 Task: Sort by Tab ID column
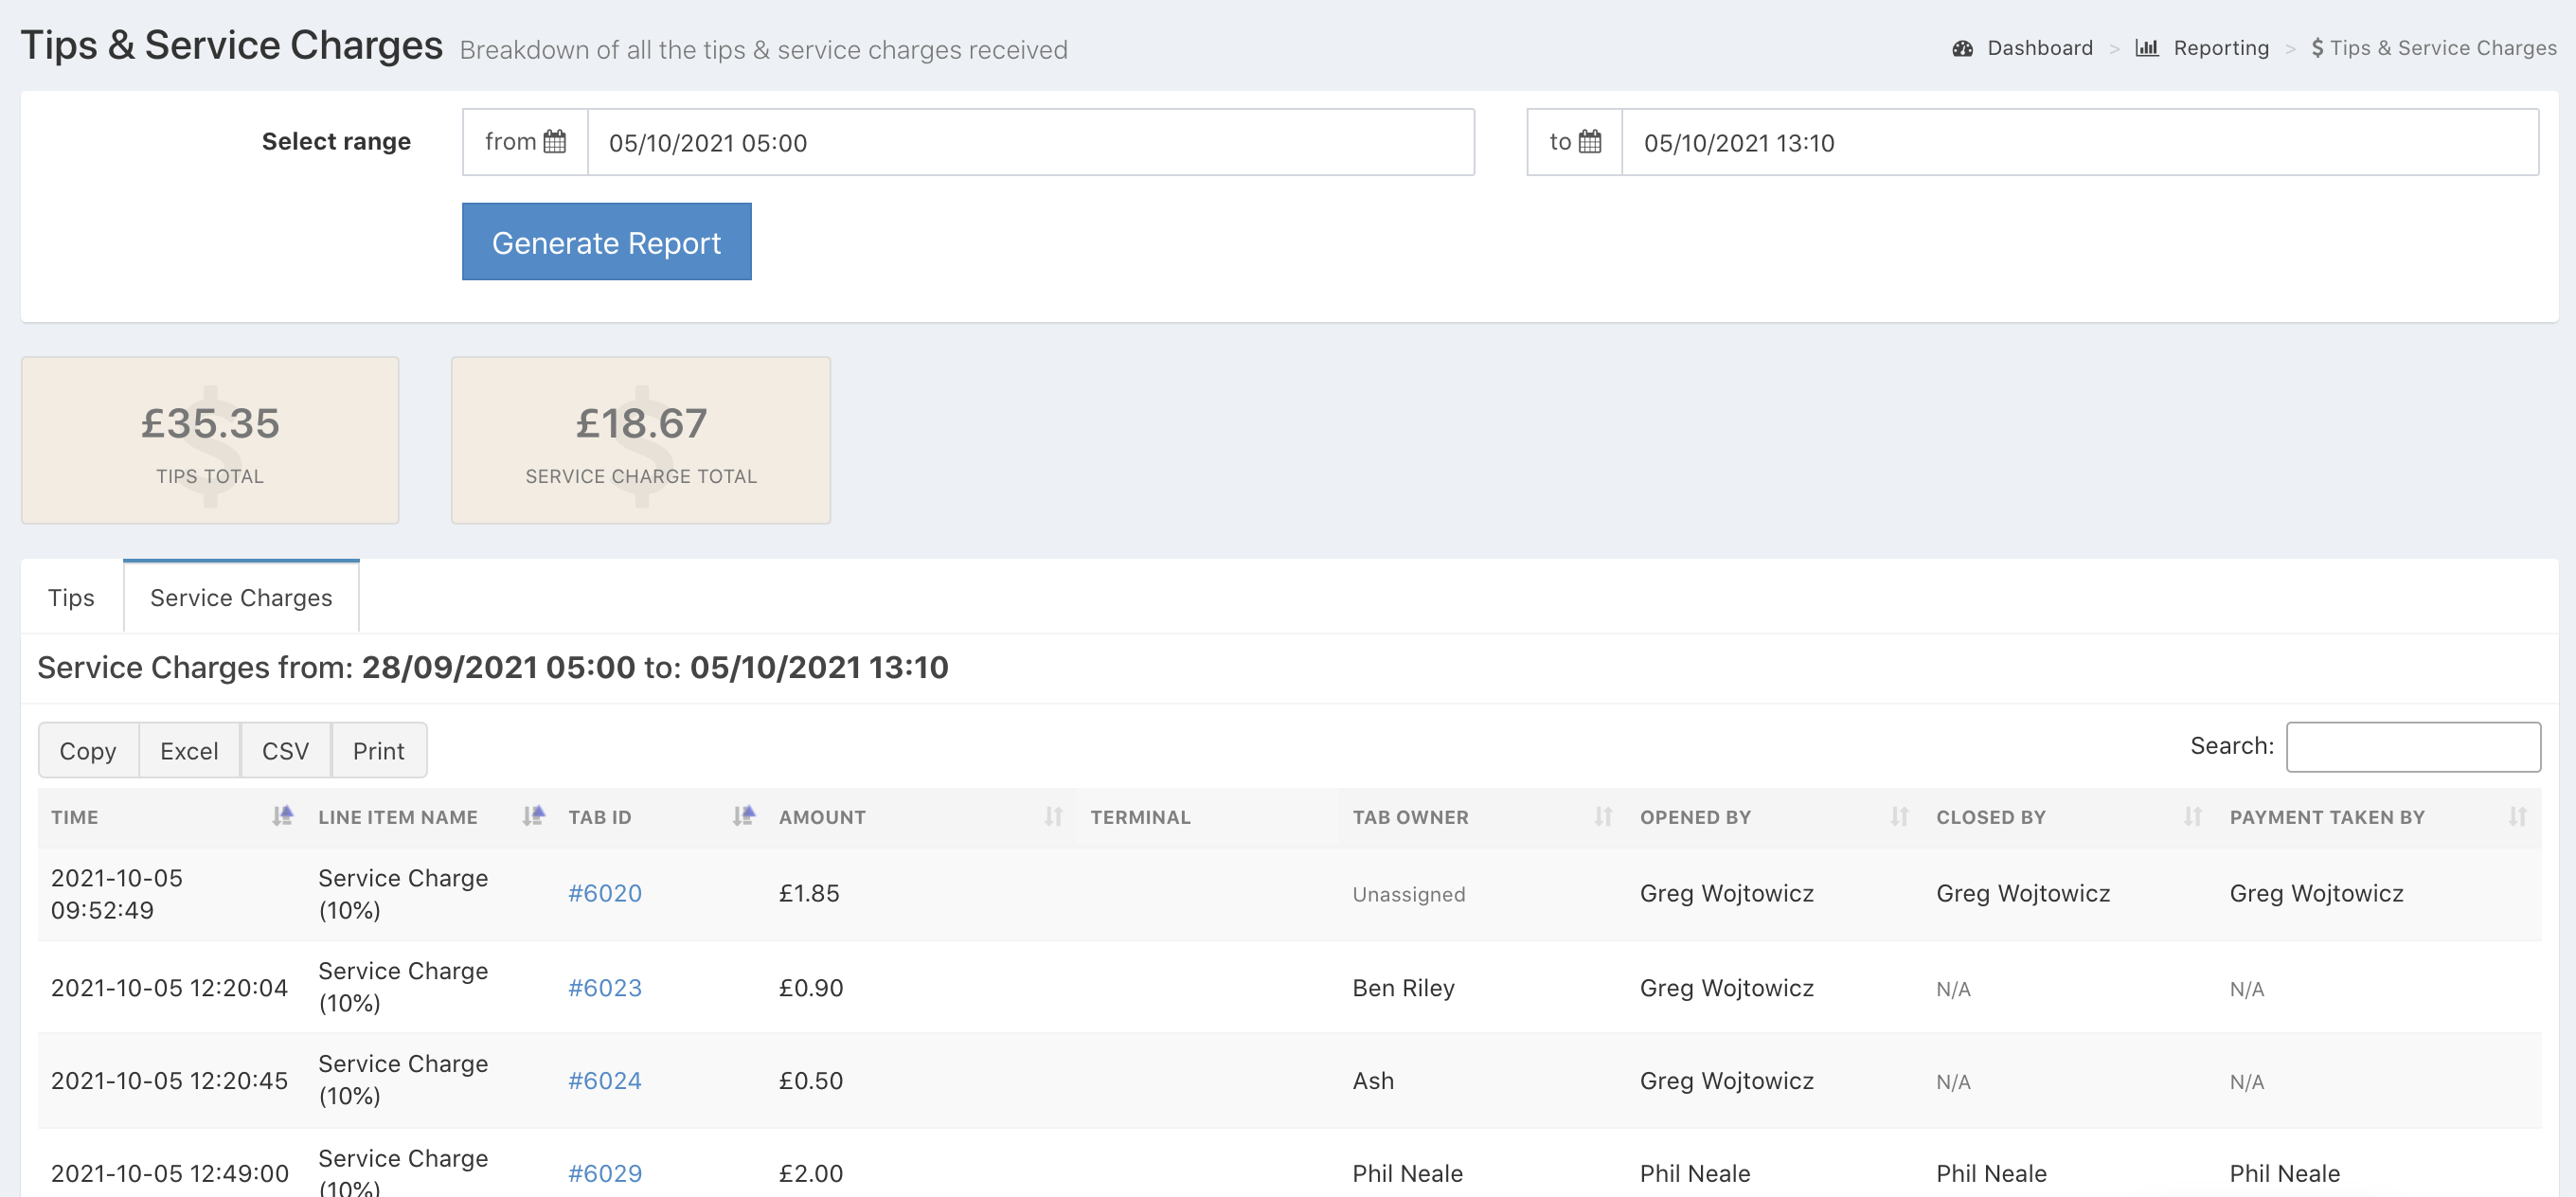tap(743, 816)
